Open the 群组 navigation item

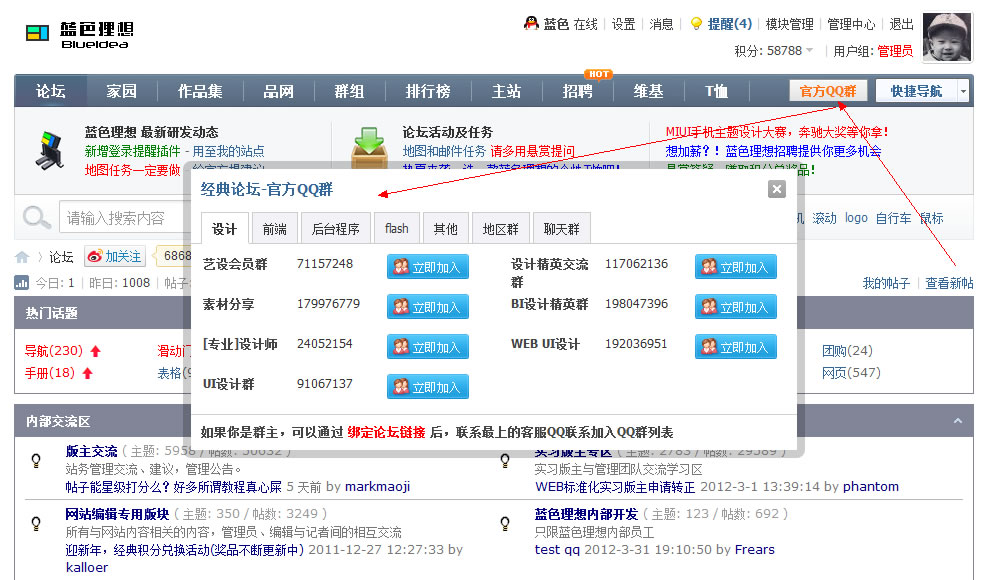(349, 92)
